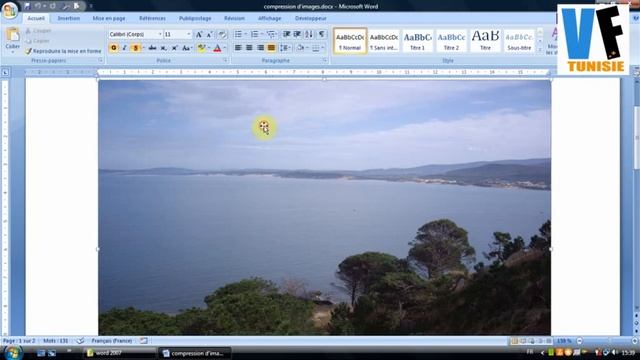
Task: Apply the Sous-titre style
Action: 519,41
